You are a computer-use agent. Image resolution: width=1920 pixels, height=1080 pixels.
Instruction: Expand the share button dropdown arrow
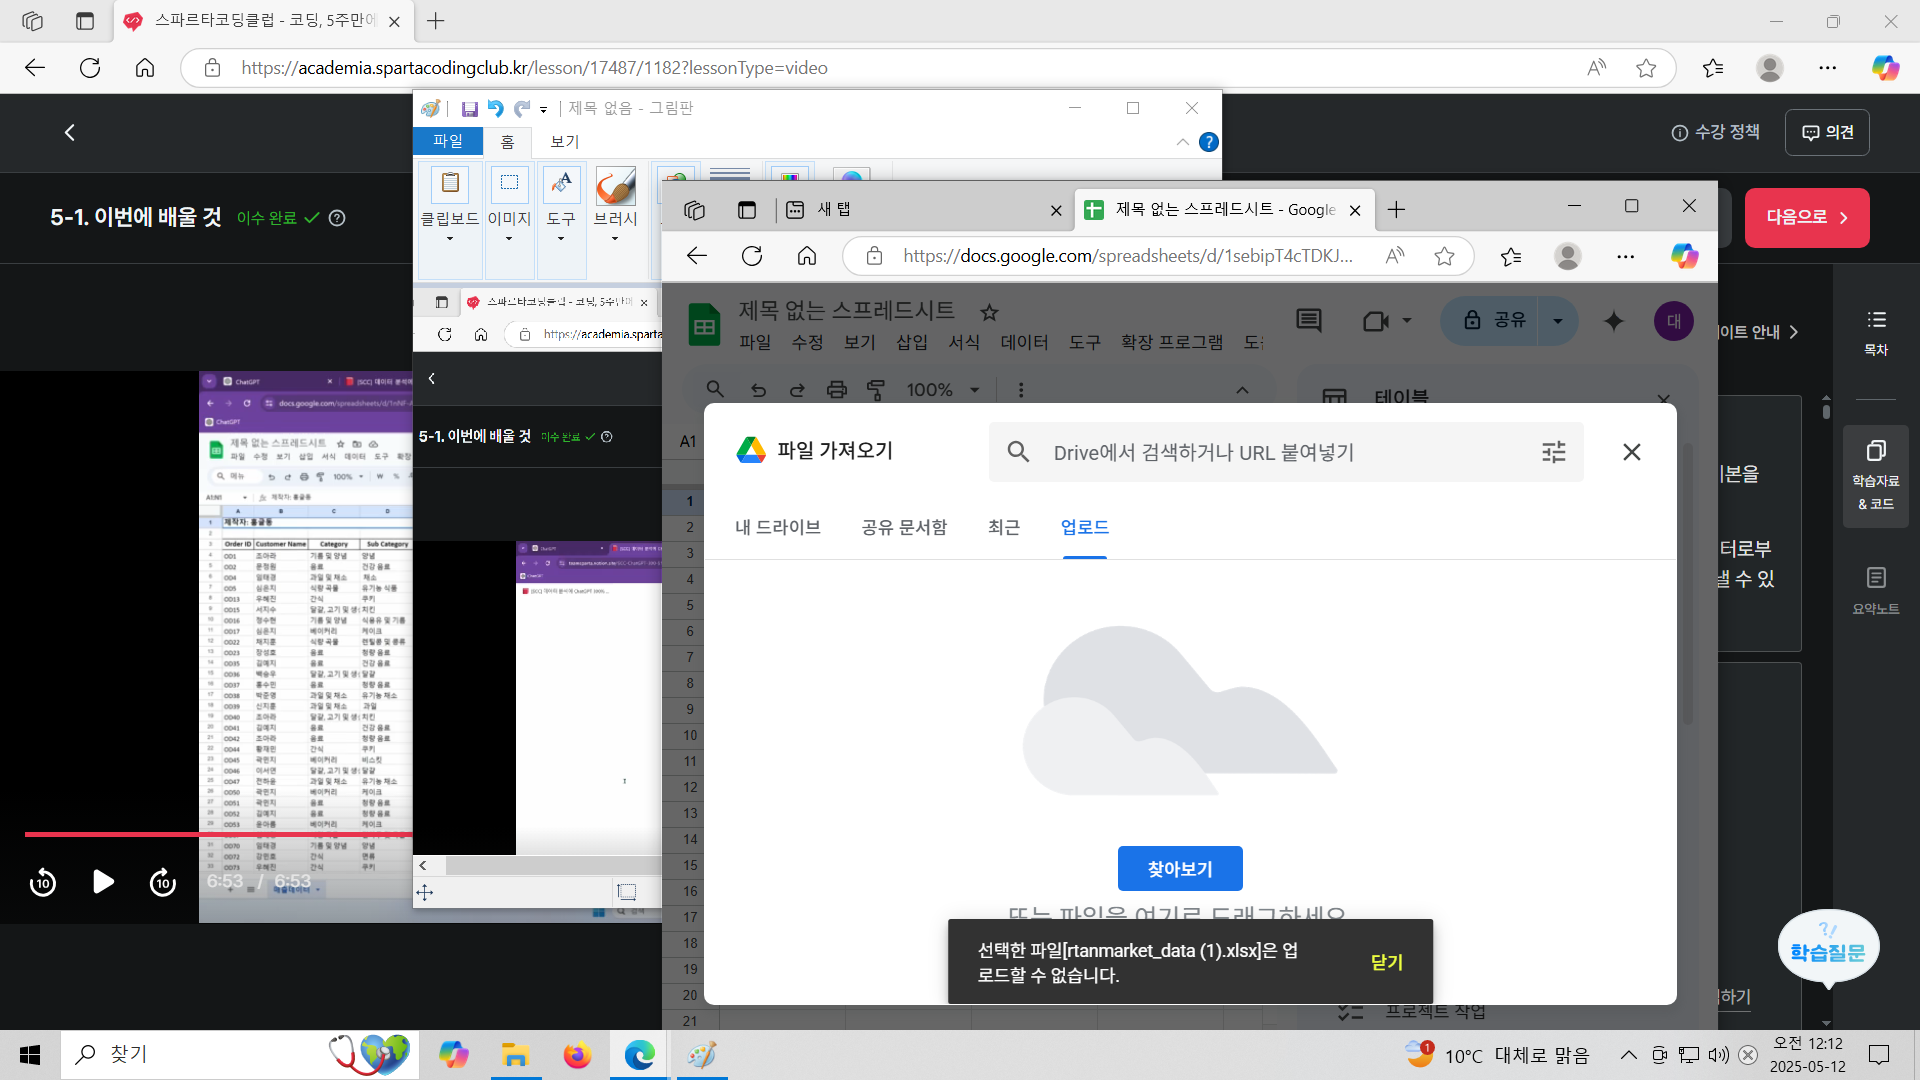1558,321
